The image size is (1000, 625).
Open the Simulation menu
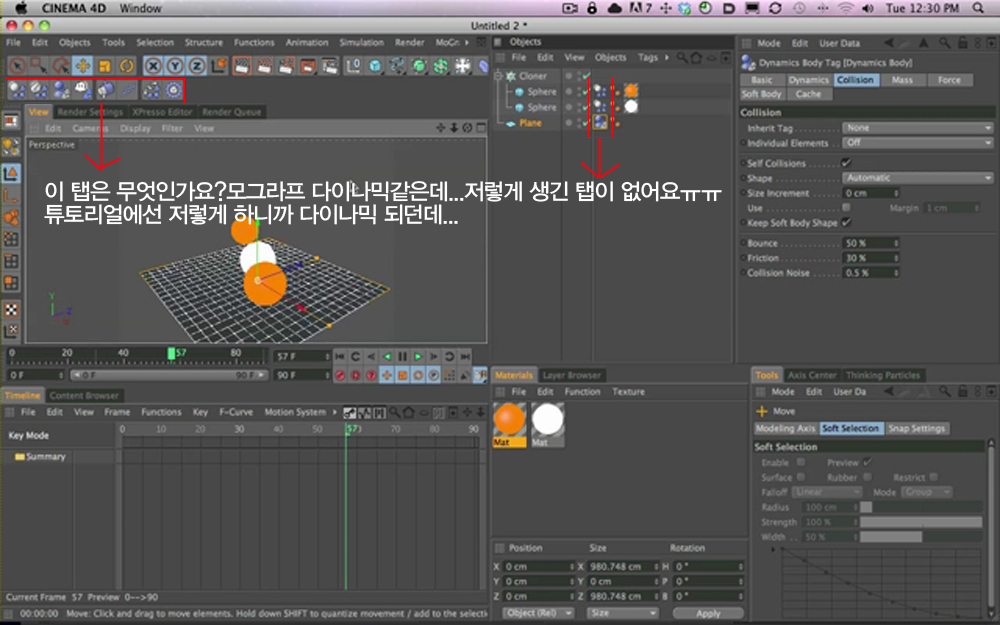coord(362,42)
